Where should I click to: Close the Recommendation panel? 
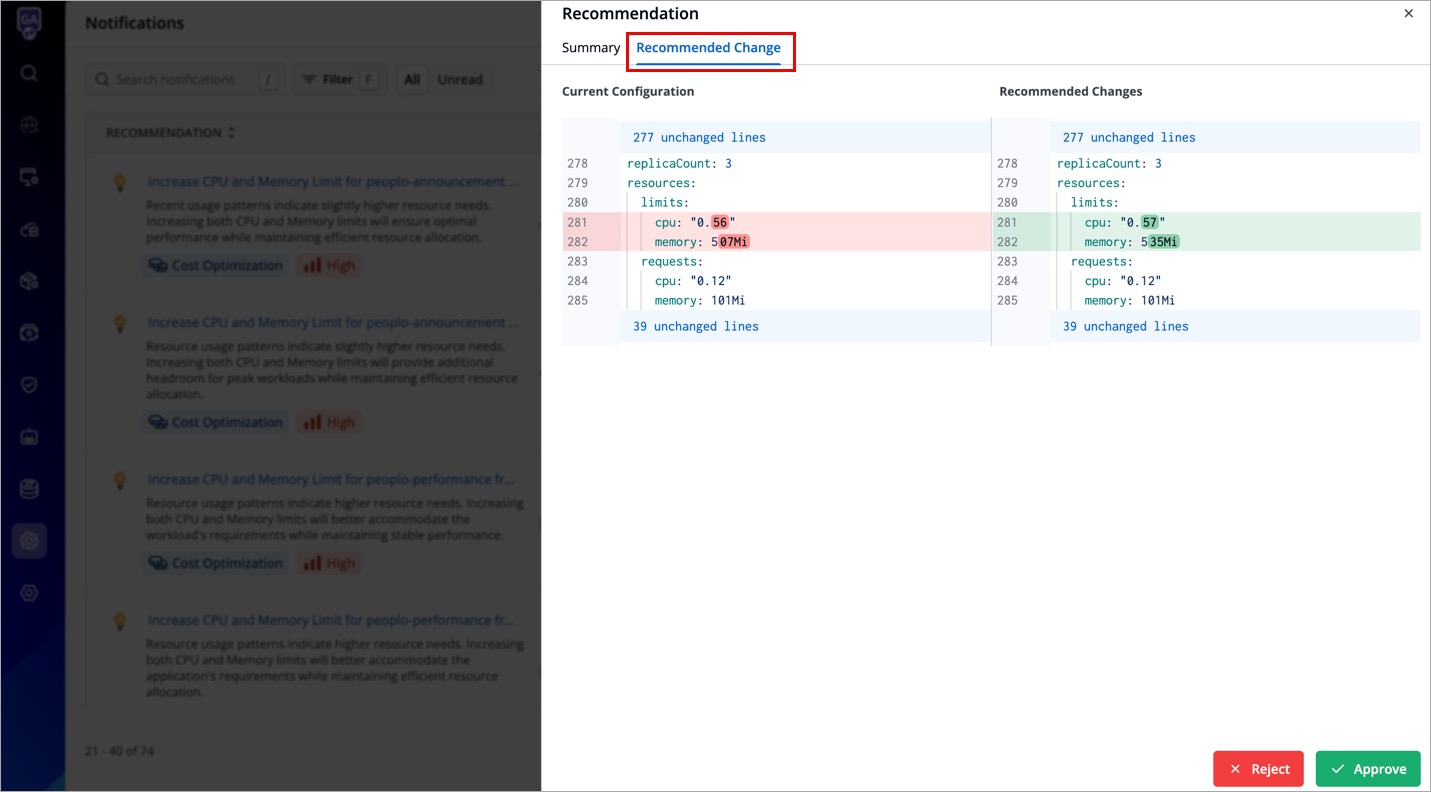1408,14
